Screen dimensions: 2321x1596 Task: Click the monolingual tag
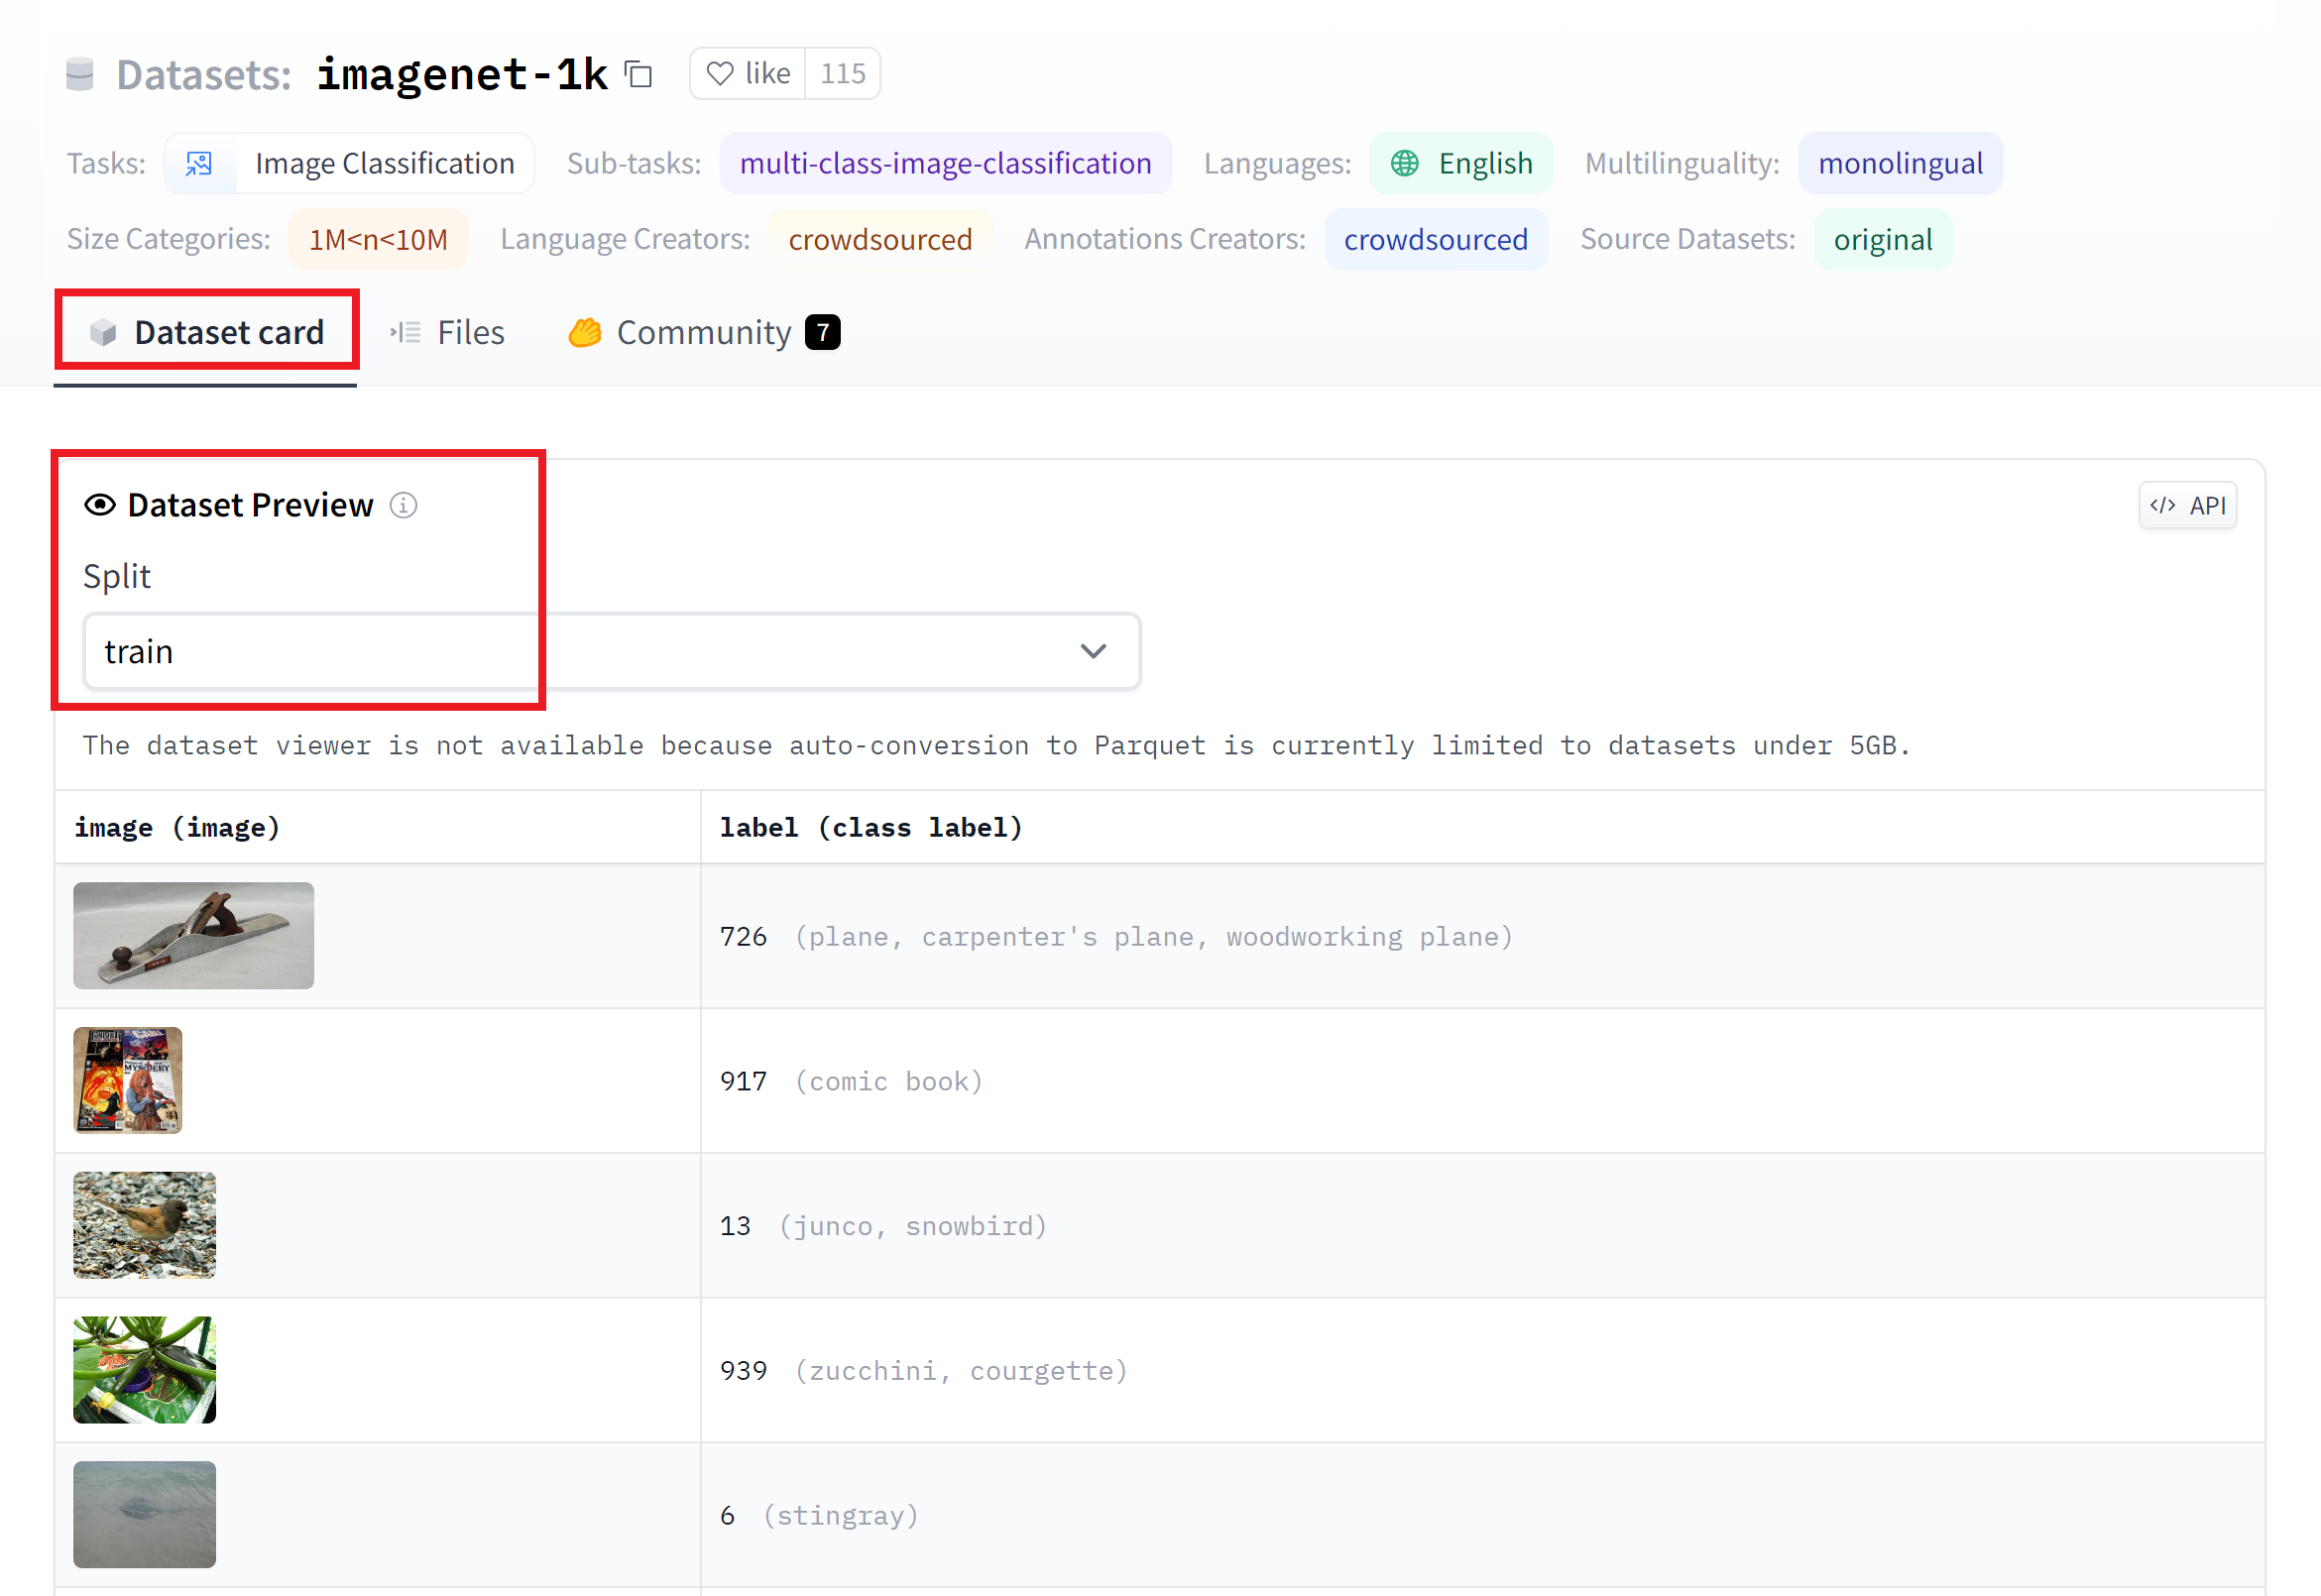[x=1899, y=163]
